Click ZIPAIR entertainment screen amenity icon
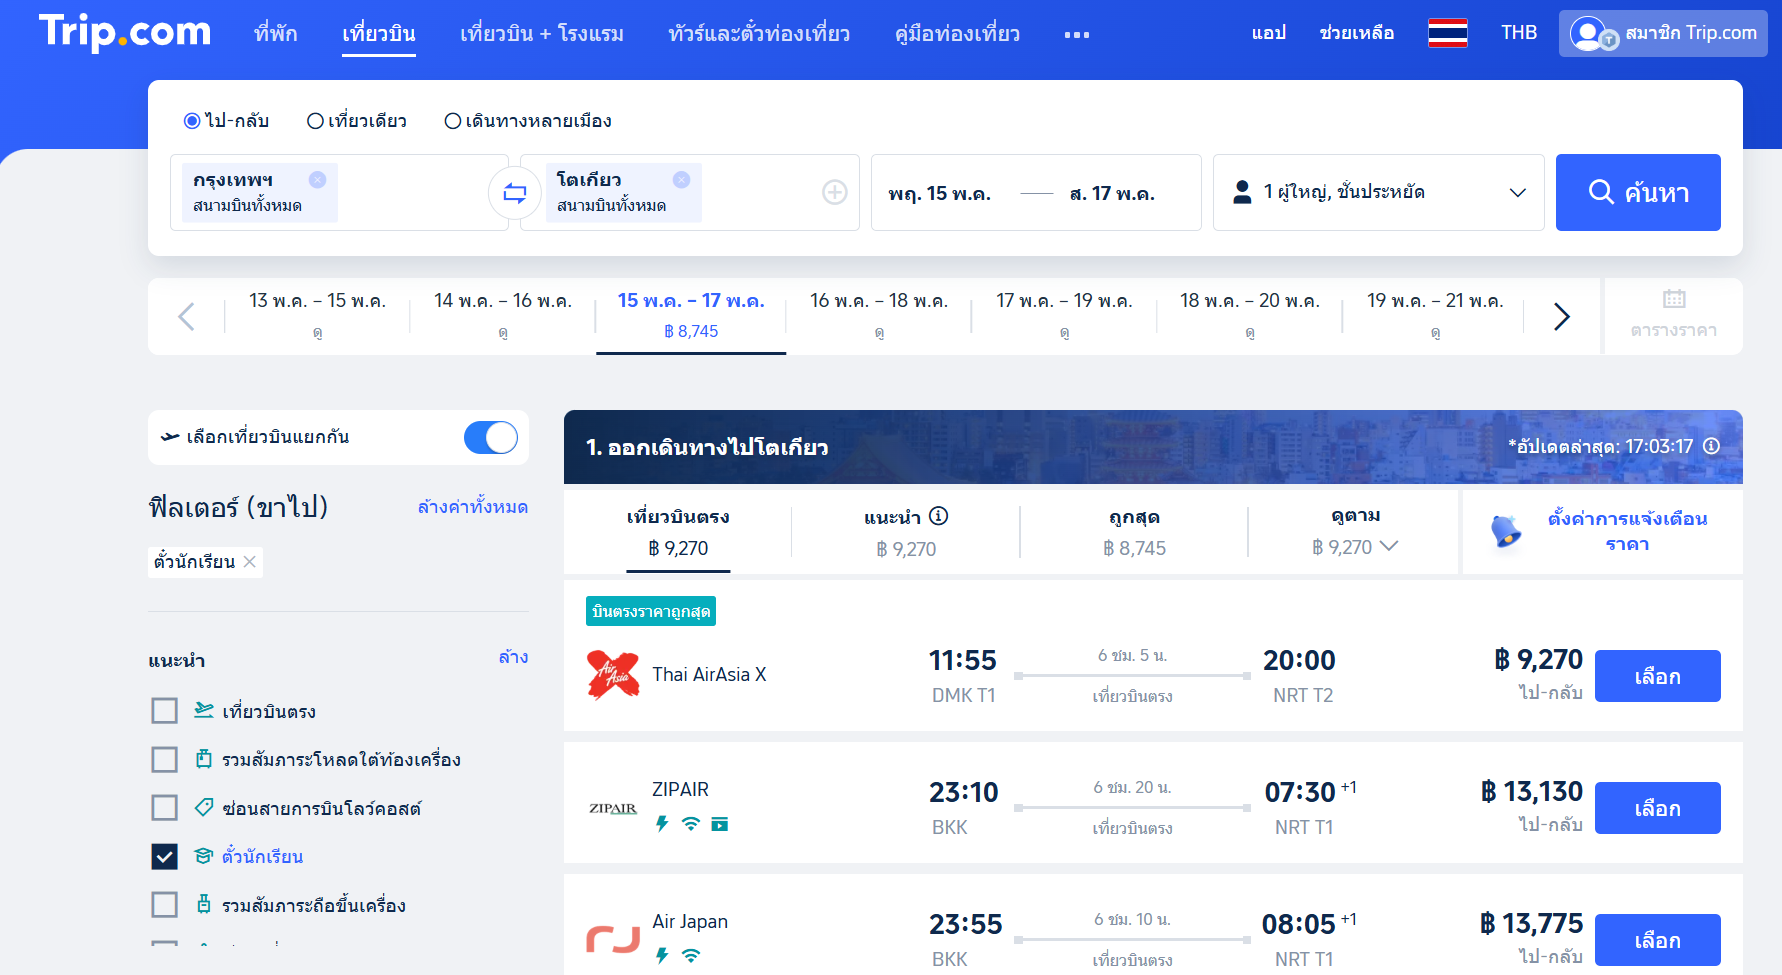 tap(720, 824)
